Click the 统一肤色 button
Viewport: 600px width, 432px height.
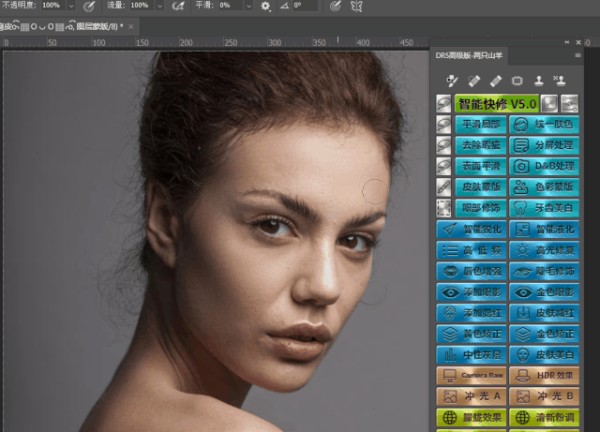coord(544,124)
